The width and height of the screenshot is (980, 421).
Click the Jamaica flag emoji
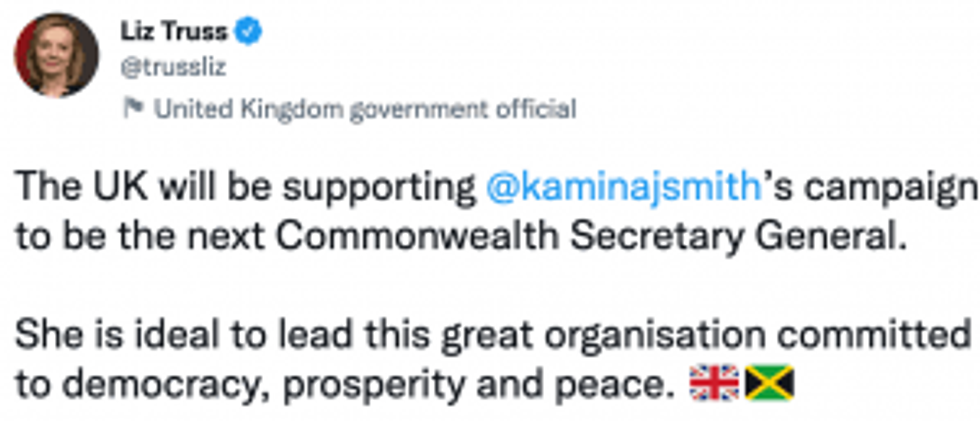click(769, 382)
